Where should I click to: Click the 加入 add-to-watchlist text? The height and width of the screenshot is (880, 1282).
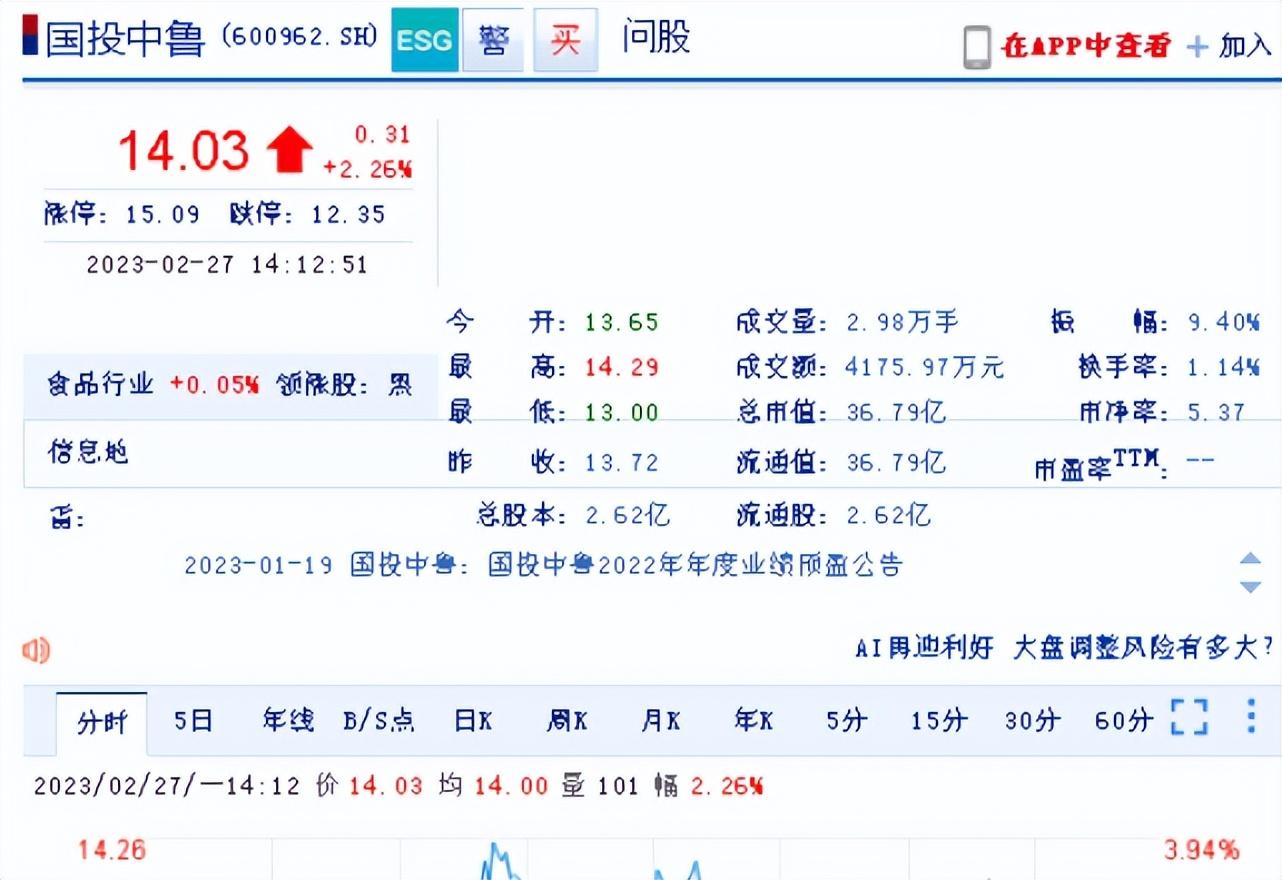point(1245,46)
